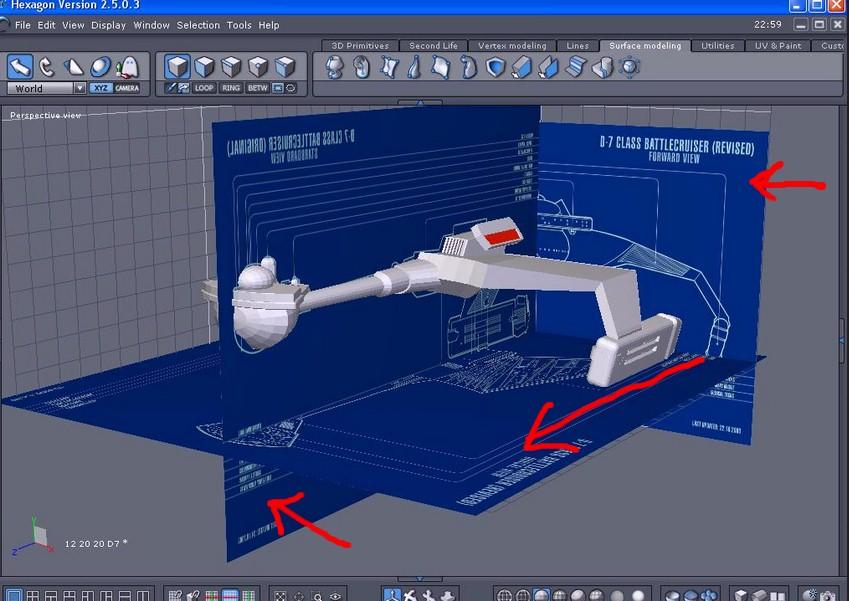849x601 pixels.
Task: Pick the block-with-cylinder Boolean icon
Action: [x=602, y=68]
